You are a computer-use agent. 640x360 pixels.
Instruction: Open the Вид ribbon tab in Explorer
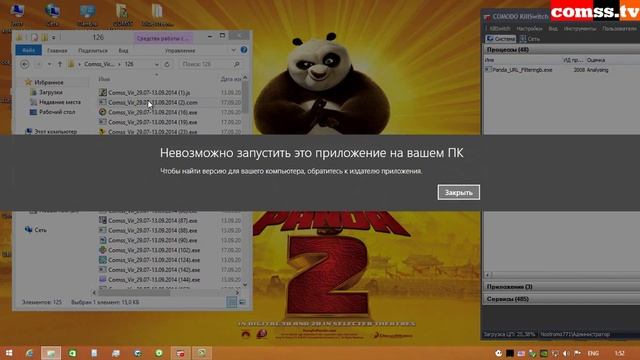tap(123, 51)
